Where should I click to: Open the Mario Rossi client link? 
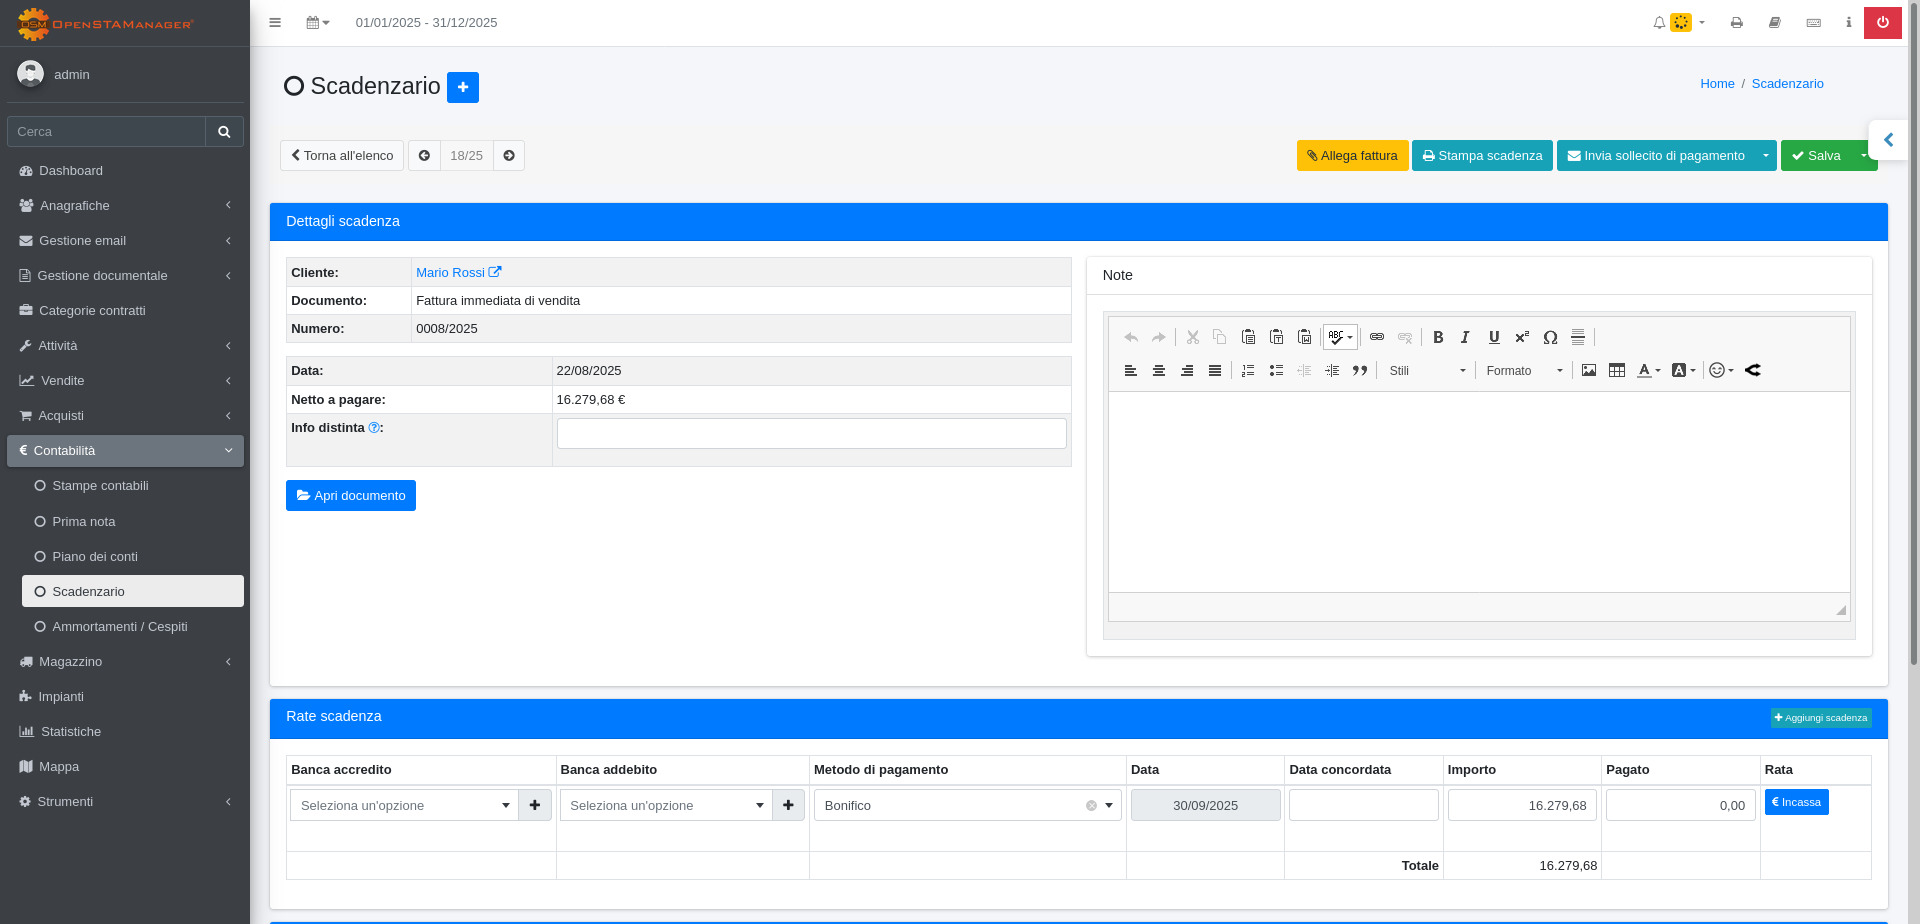click(x=458, y=272)
